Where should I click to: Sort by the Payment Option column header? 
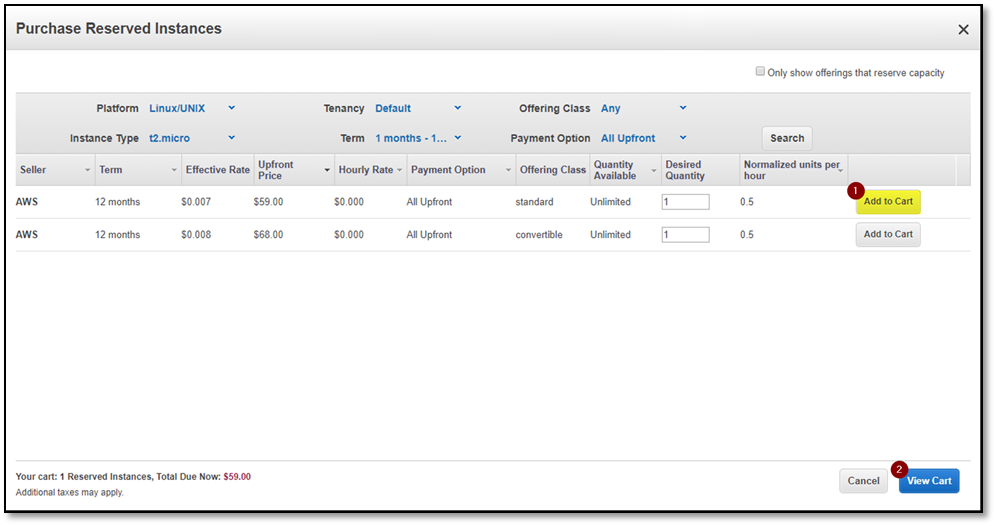461,170
